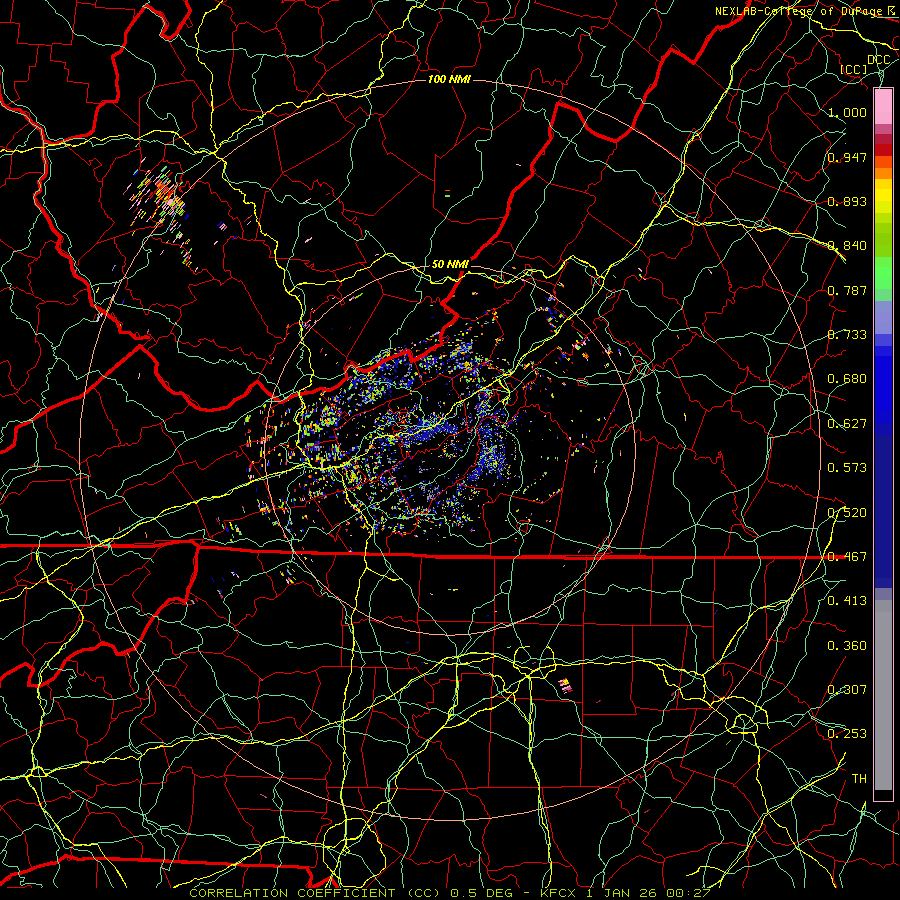The height and width of the screenshot is (900, 900).
Task: Click the 00:27 timestamp in caption
Action: pyautogui.click(x=688, y=893)
